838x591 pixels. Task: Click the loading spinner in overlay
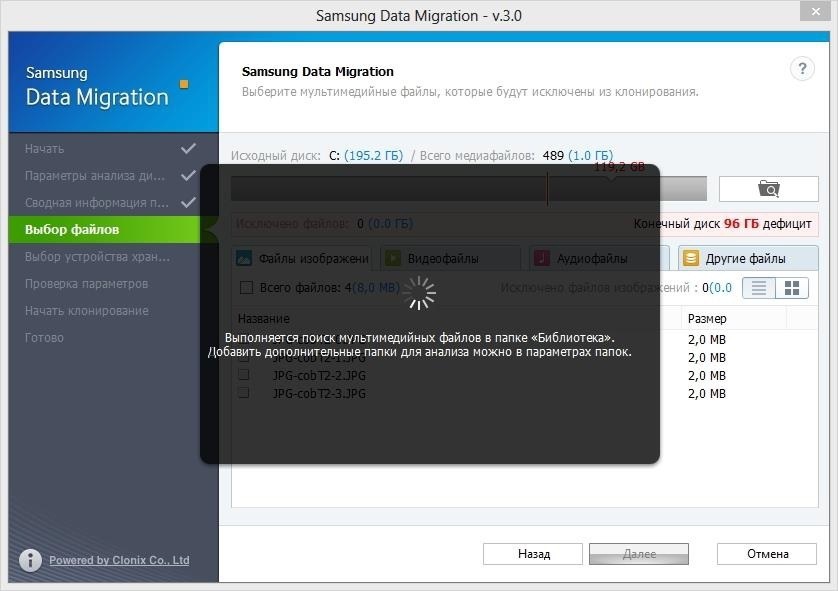419,293
